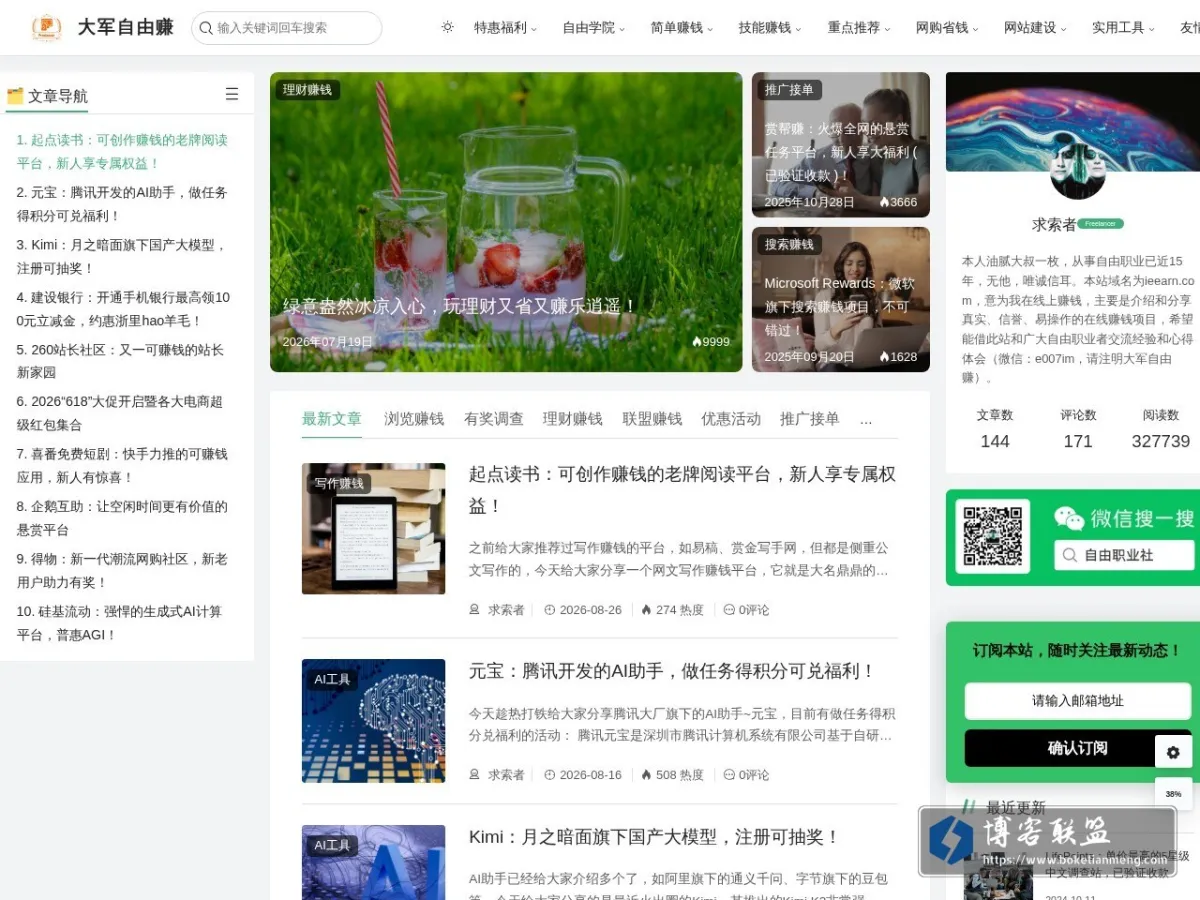The width and height of the screenshot is (1200, 900).
Task: Click the site logo icon beside 大军自由赚
Action: (46, 27)
